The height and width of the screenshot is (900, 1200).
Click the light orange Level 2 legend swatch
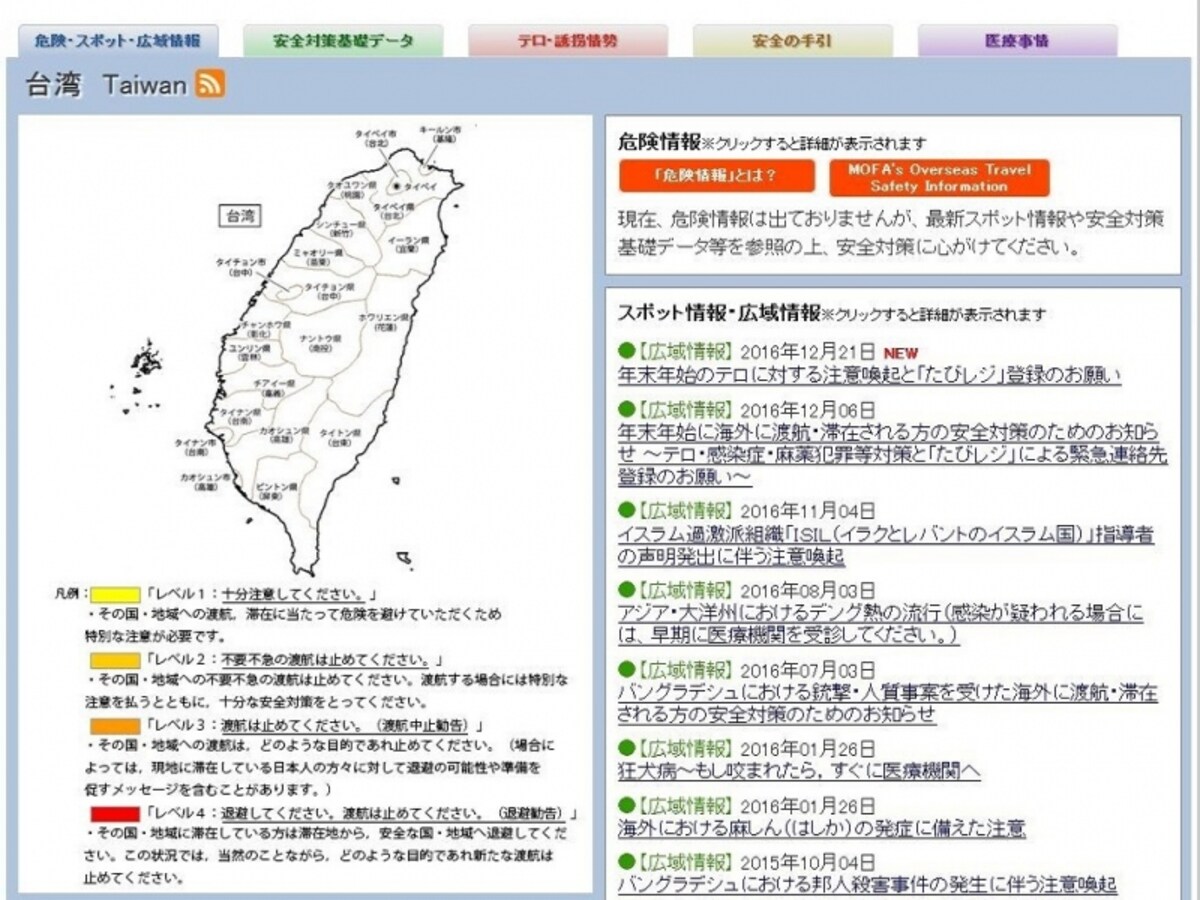[x=115, y=660]
